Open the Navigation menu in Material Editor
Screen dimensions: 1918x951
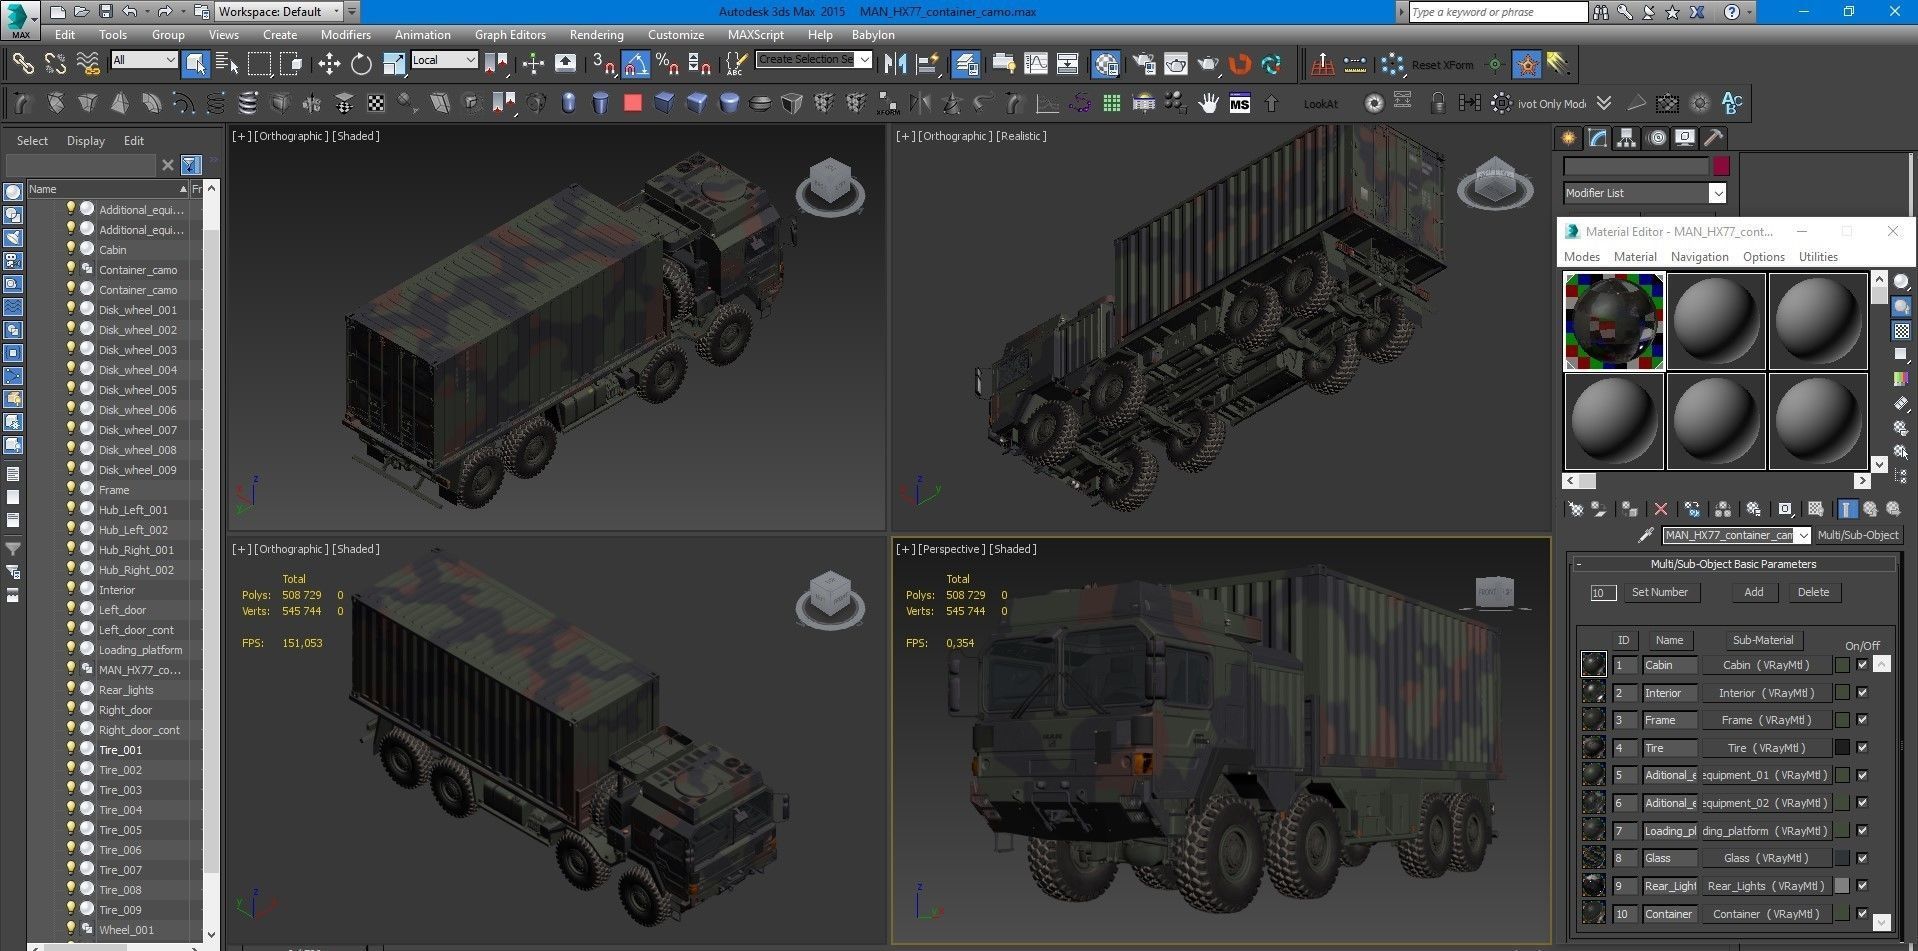(1699, 257)
